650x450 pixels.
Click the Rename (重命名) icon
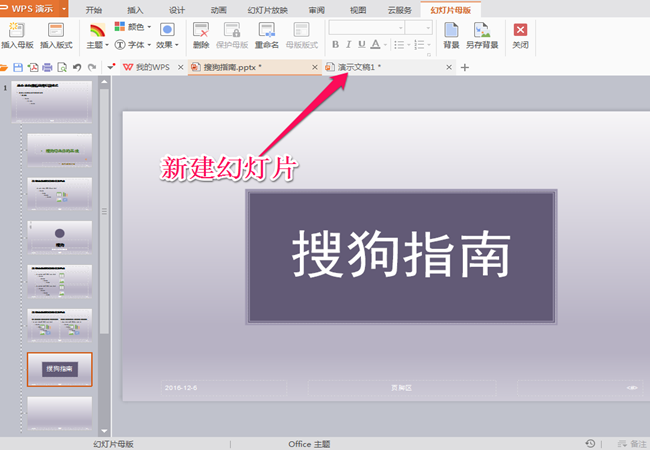(x=266, y=30)
